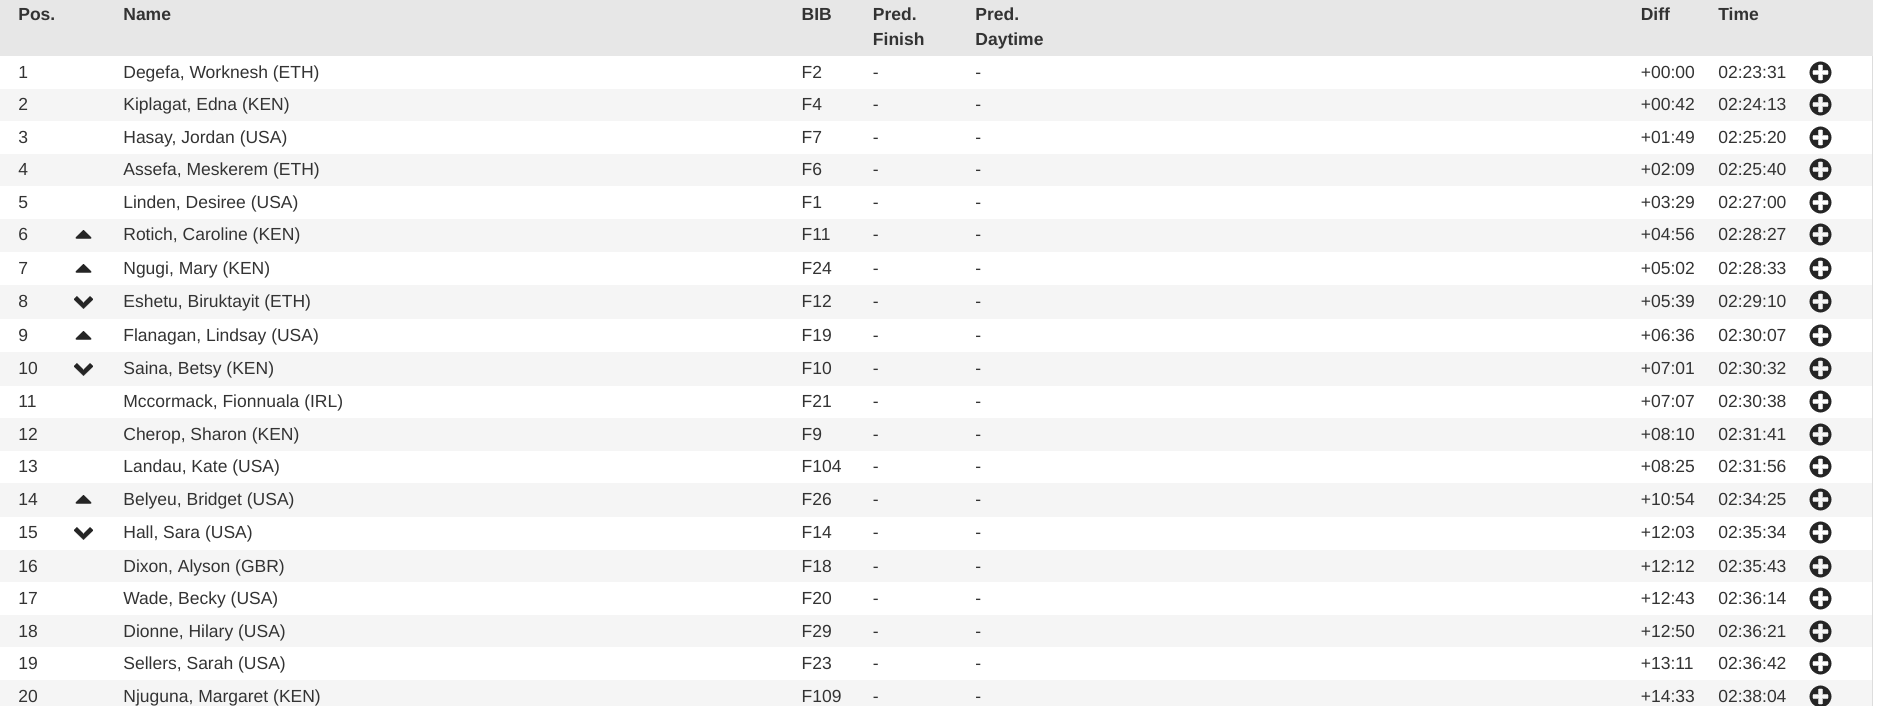Click plus icon for Flanagan, Lindsay

click(x=1820, y=335)
